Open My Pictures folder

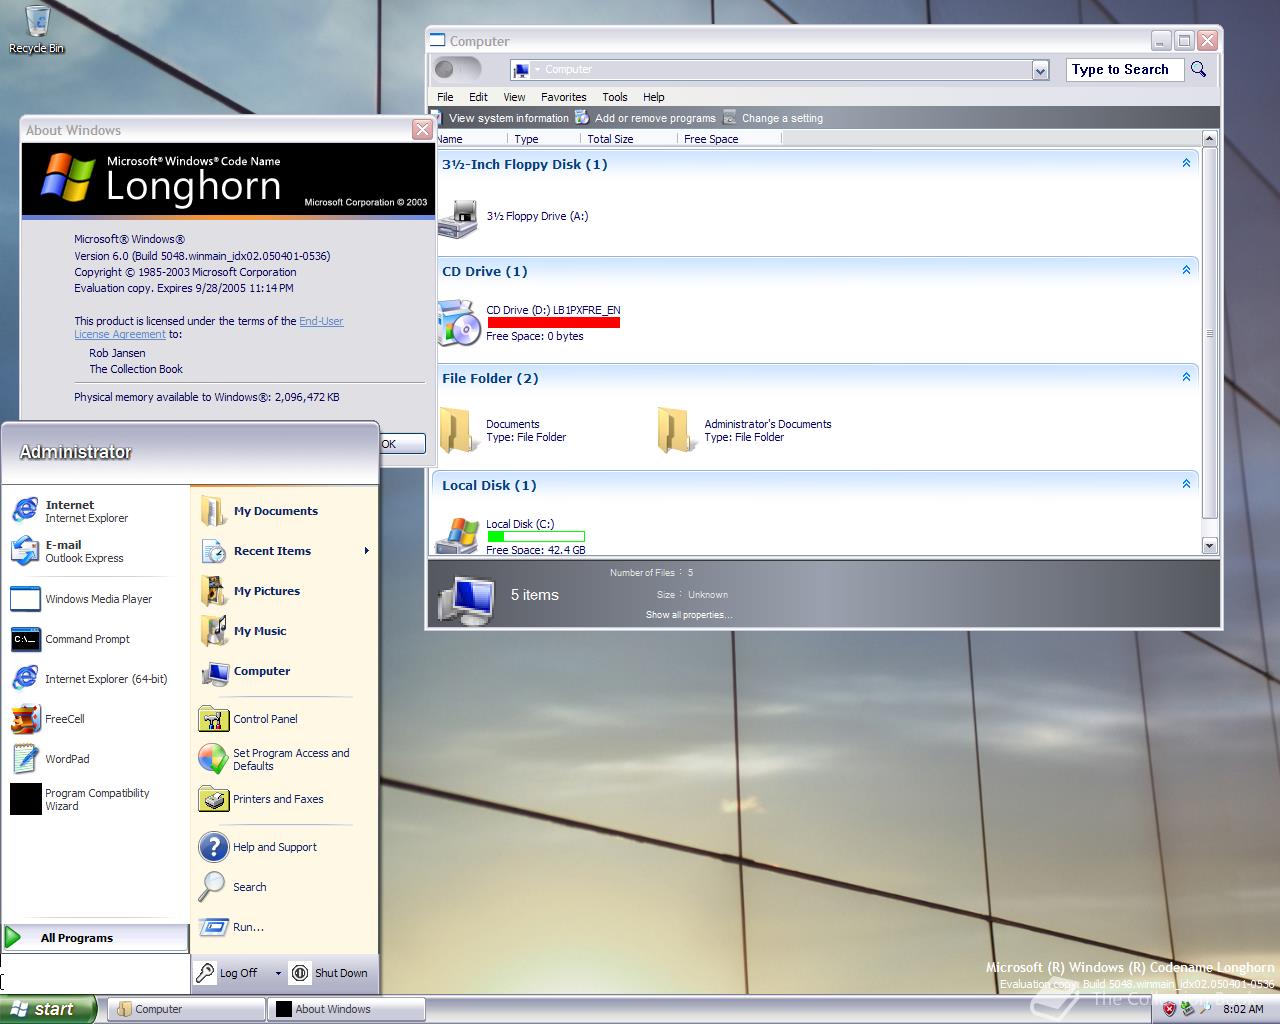pyautogui.click(x=250, y=591)
